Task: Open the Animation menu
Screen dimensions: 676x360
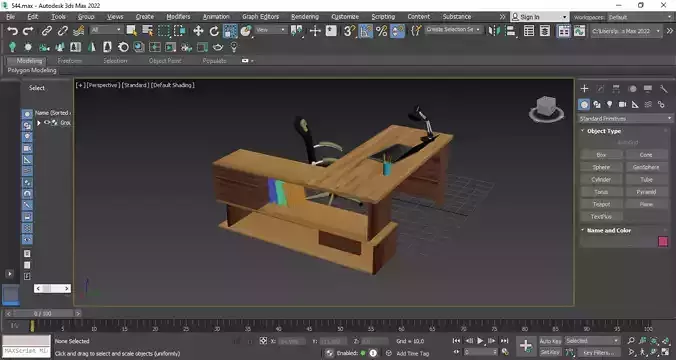Action: [x=216, y=16]
